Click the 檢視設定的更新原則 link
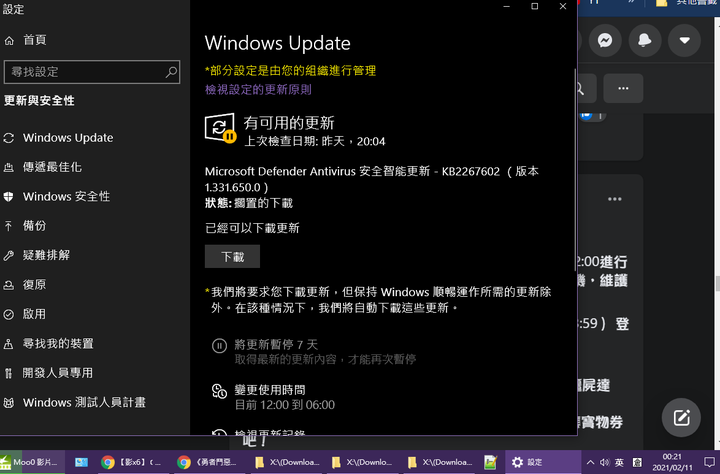The height and width of the screenshot is (474, 720). [x=258, y=89]
